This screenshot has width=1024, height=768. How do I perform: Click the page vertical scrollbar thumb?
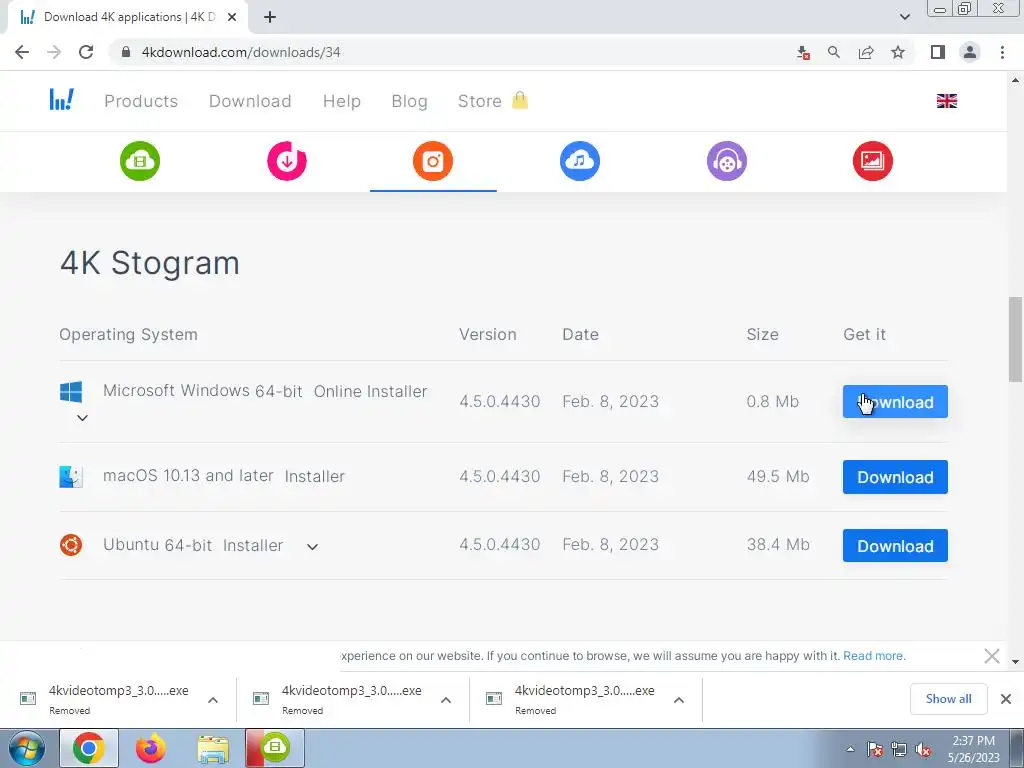[x=1015, y=340]
